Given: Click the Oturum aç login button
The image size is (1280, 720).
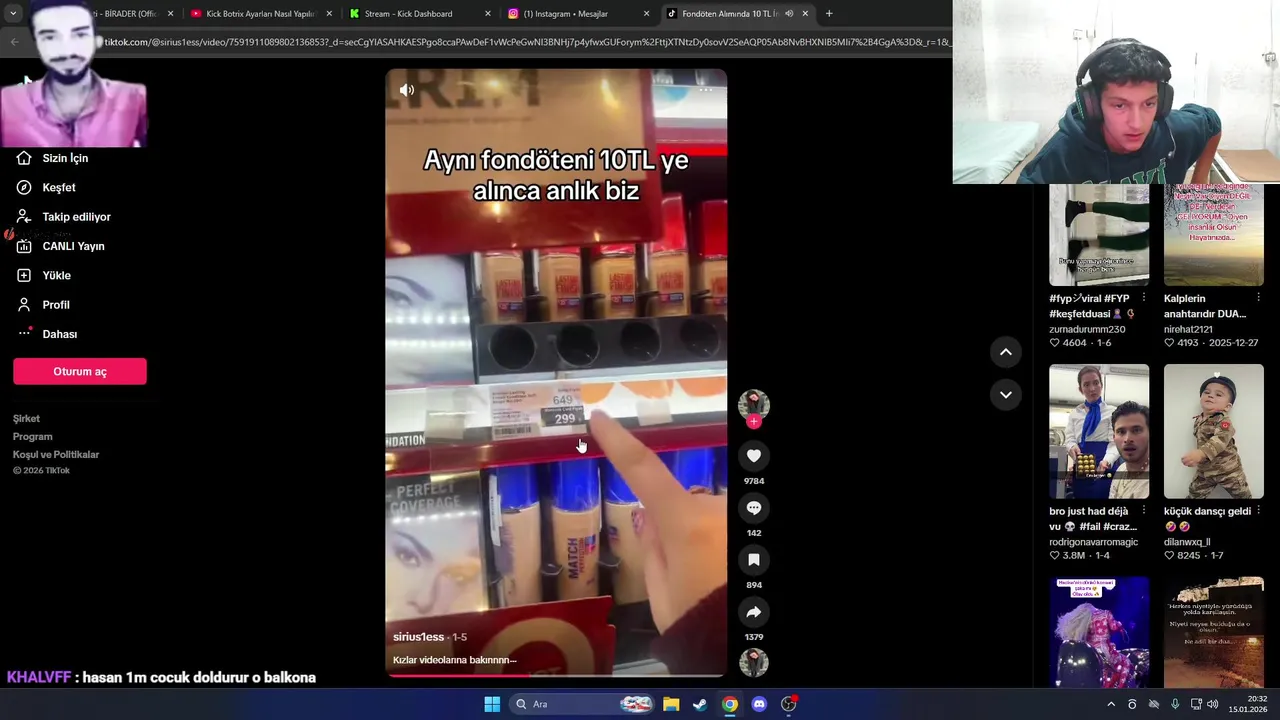Looking at the screenshot, I should click(x=80, y=371).
